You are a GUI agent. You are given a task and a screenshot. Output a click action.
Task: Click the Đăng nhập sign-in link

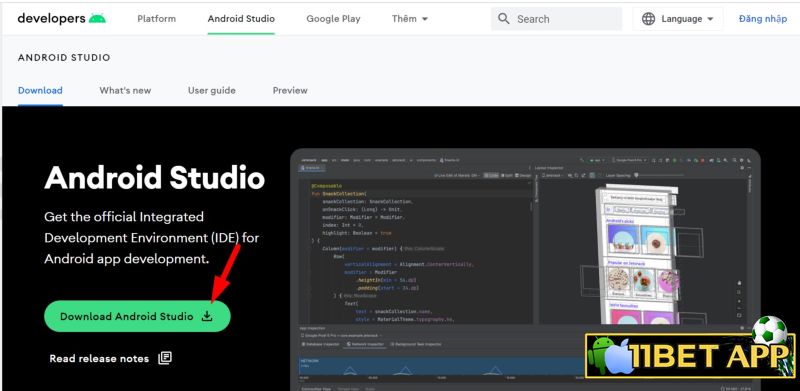point(763,19)
